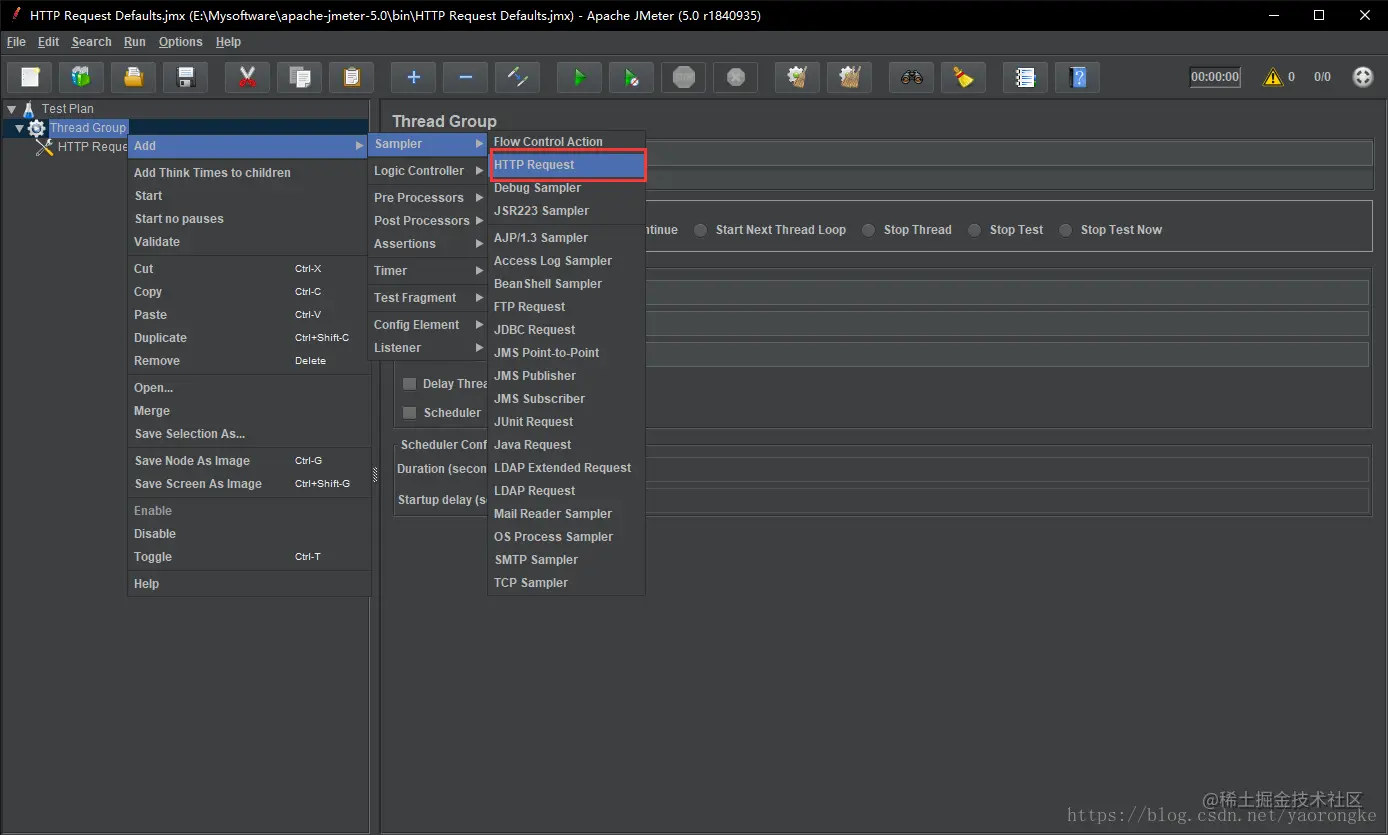This screenshot has width=1388, height=835.
Task: Click the Start no pauses icon
Action: pyautogui.click(x=631, y=77)
